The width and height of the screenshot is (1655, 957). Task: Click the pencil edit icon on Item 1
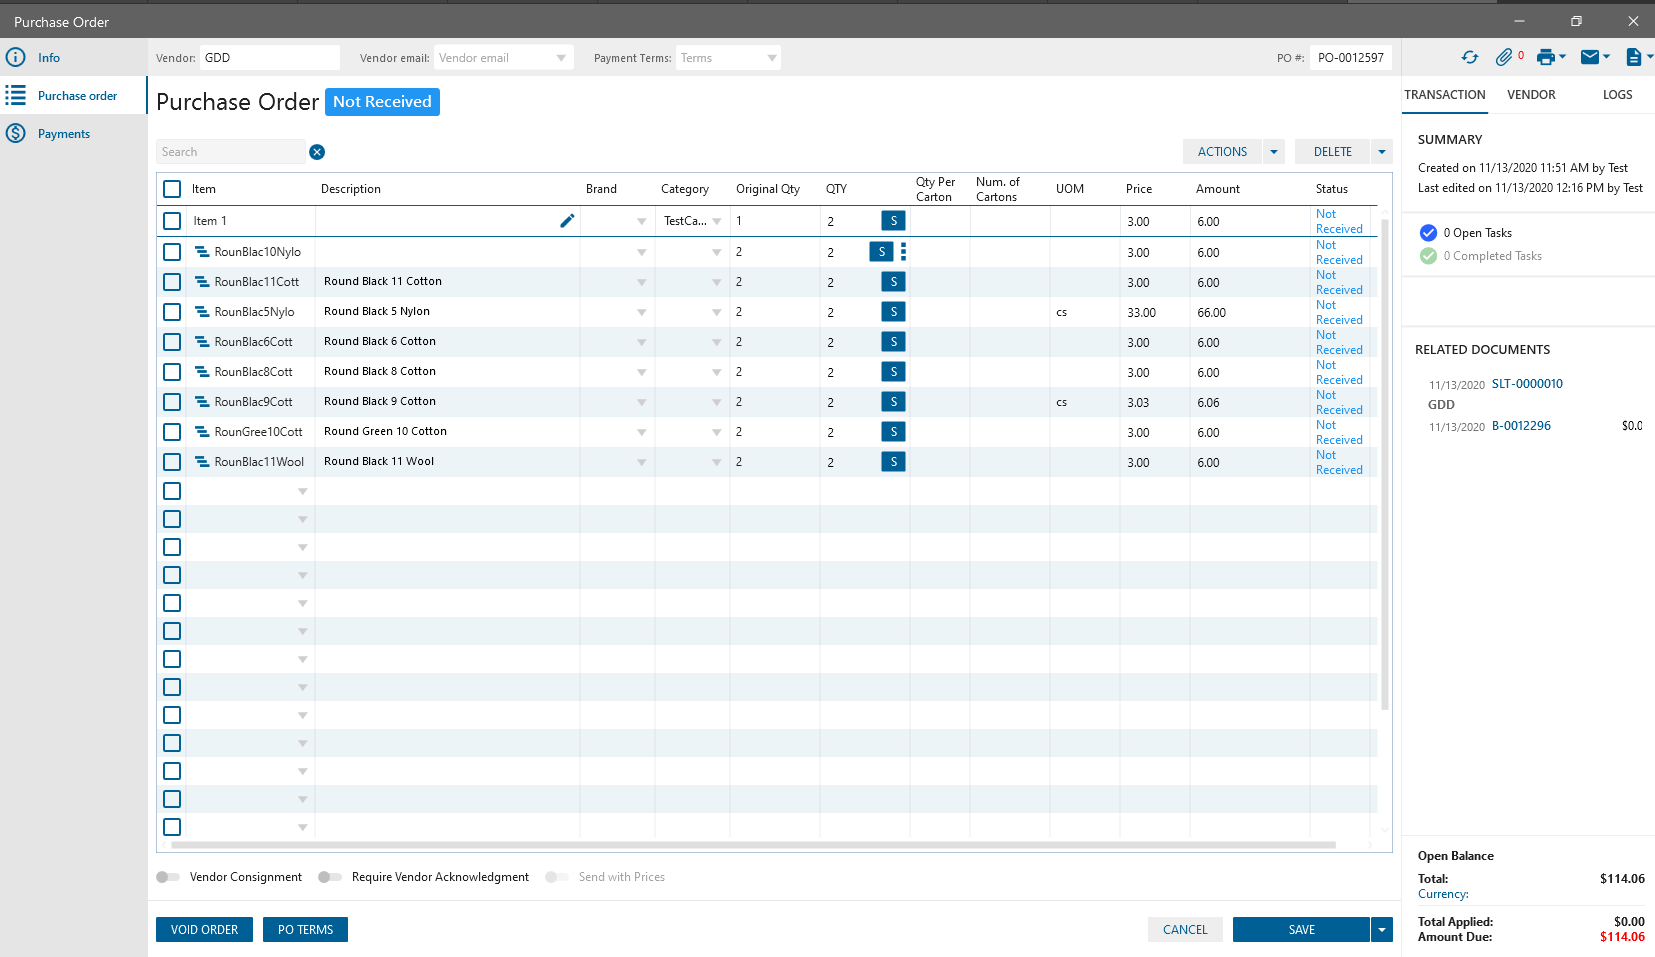click(x=567, y=221)
